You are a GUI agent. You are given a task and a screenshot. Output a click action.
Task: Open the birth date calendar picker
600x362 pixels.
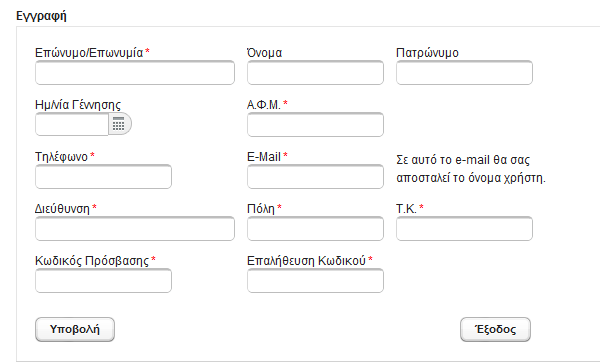point(120,124)
